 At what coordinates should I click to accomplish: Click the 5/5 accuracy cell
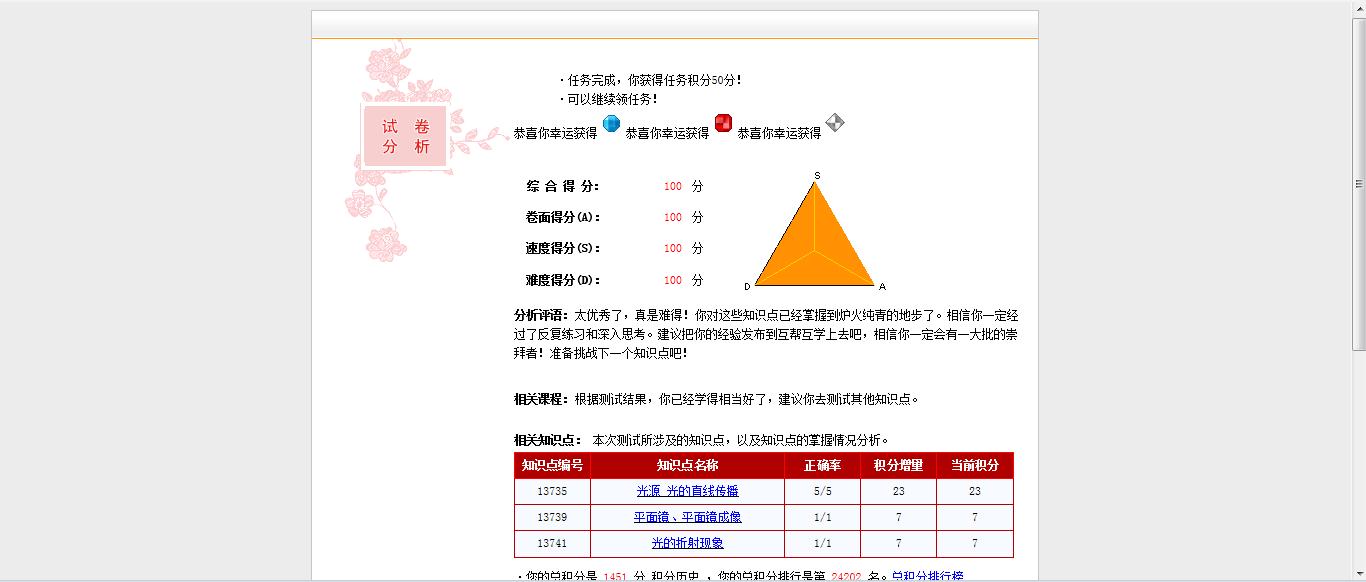pos(822,491)
